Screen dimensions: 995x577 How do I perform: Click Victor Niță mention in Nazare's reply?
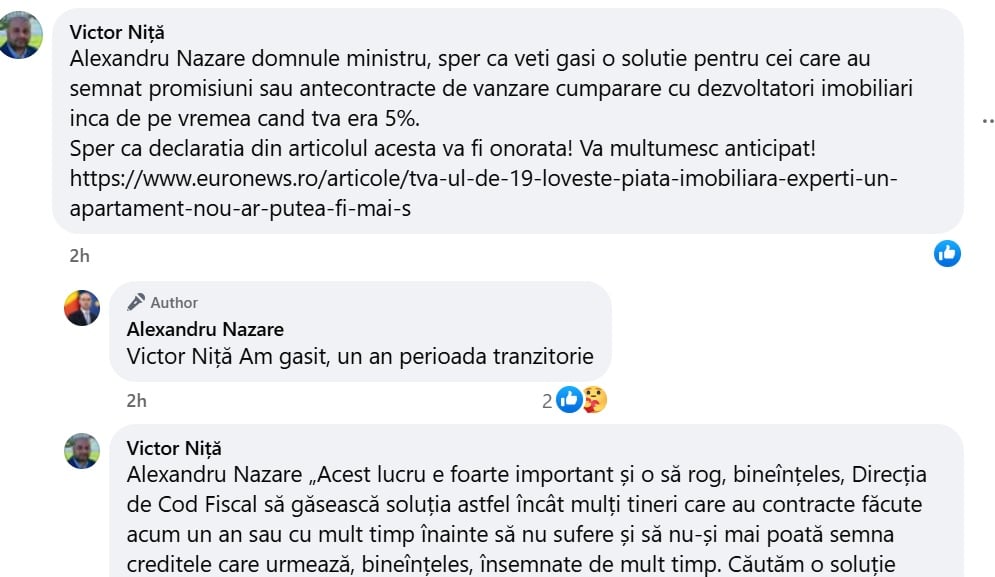180,356
